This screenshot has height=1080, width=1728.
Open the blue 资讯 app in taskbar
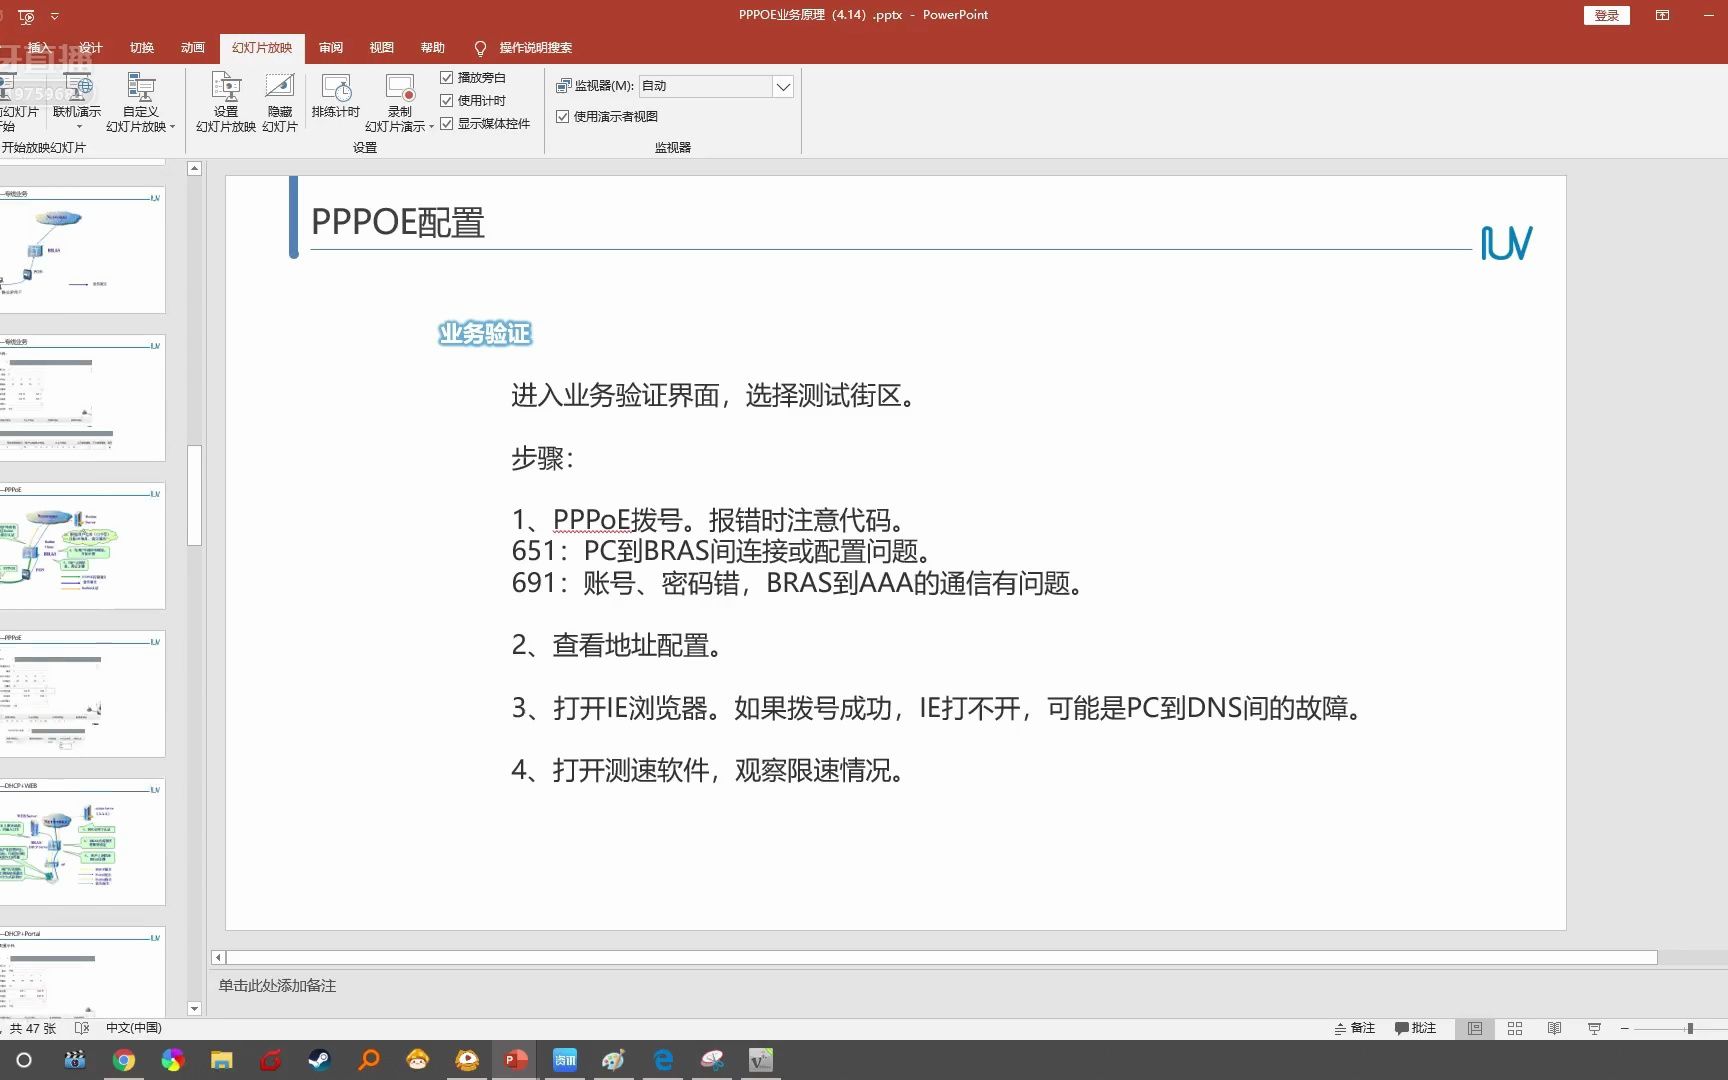[x=565, y=1060]
